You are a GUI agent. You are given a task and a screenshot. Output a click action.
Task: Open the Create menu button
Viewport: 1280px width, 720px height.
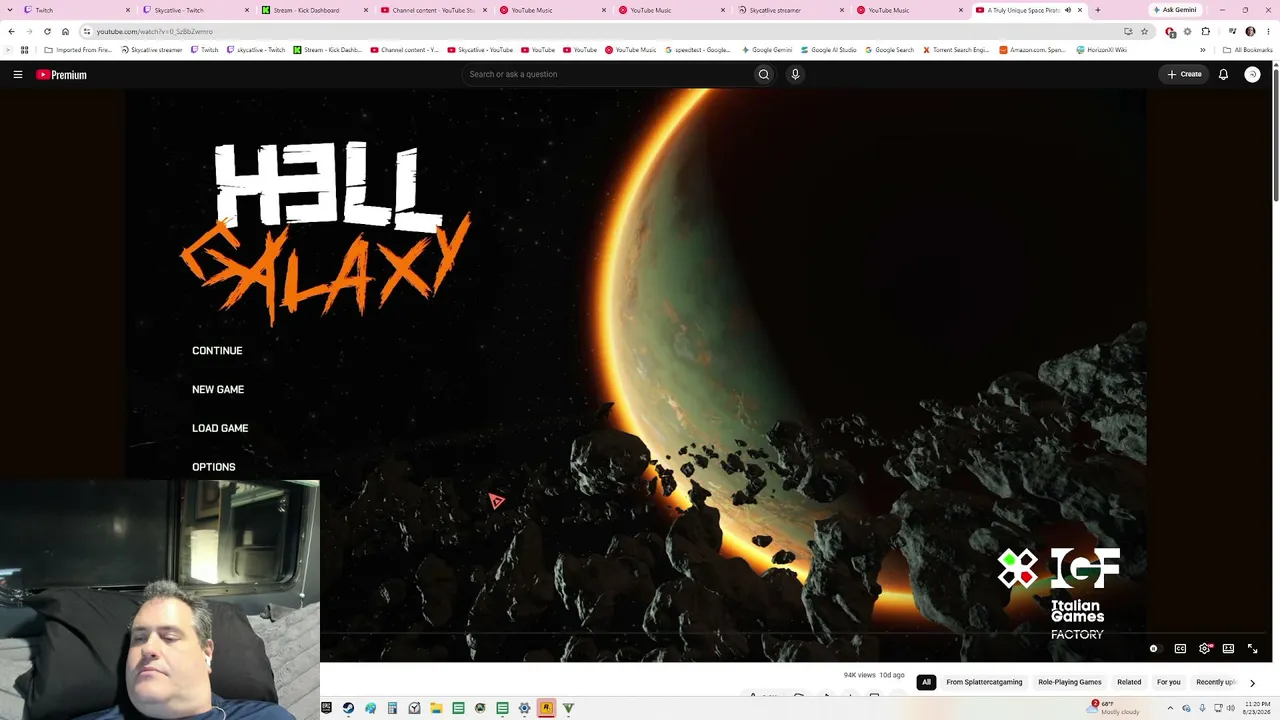[x=1184, y=74]
